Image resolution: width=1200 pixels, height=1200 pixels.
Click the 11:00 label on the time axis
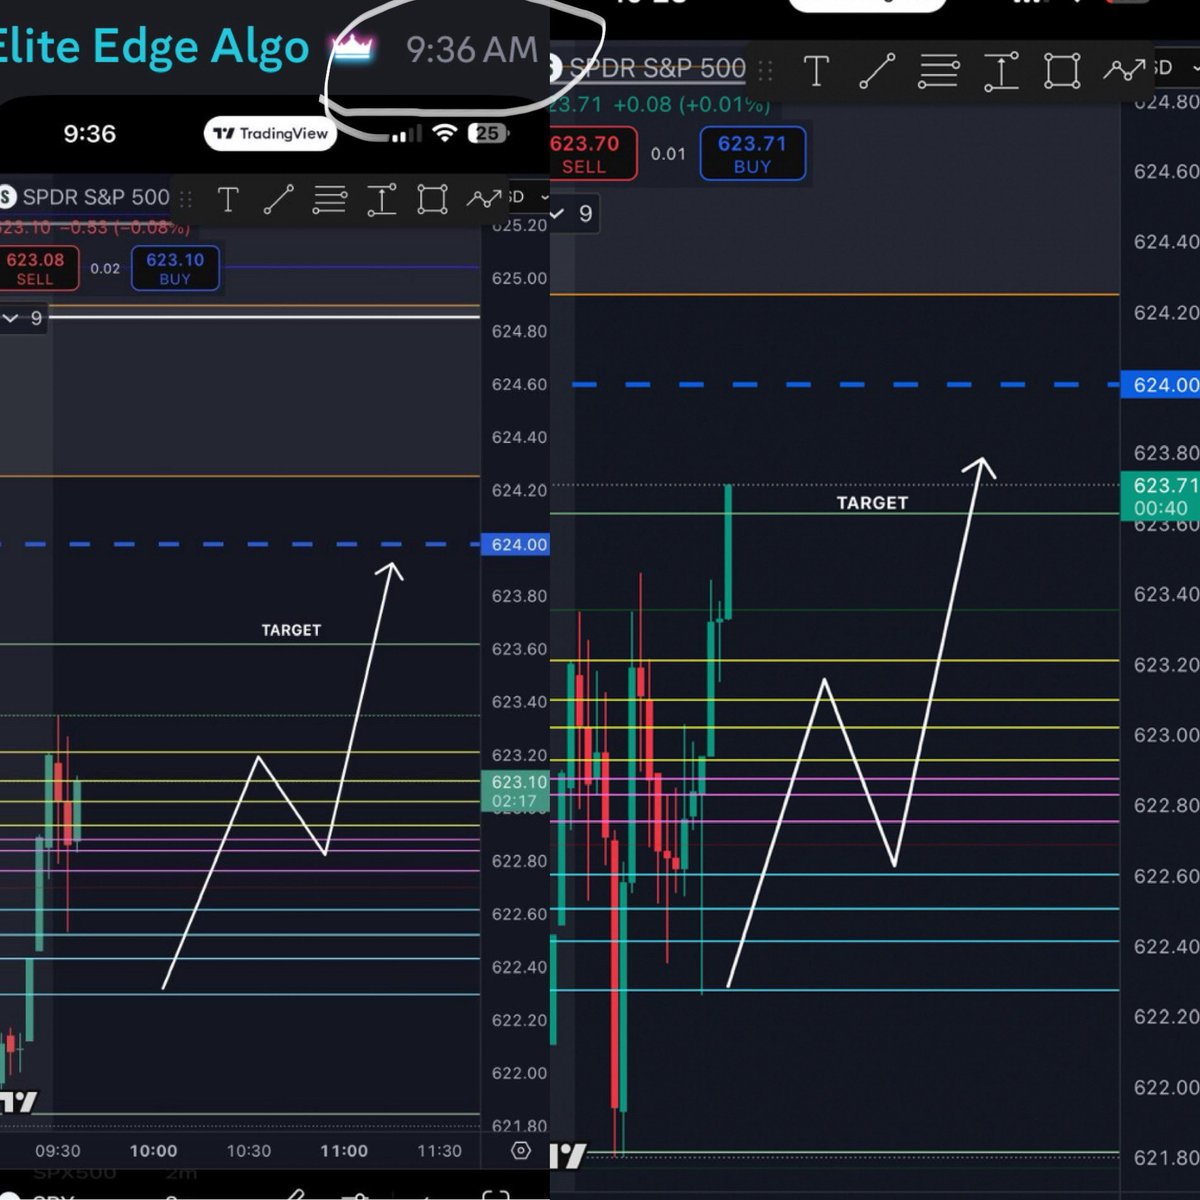344,1151
